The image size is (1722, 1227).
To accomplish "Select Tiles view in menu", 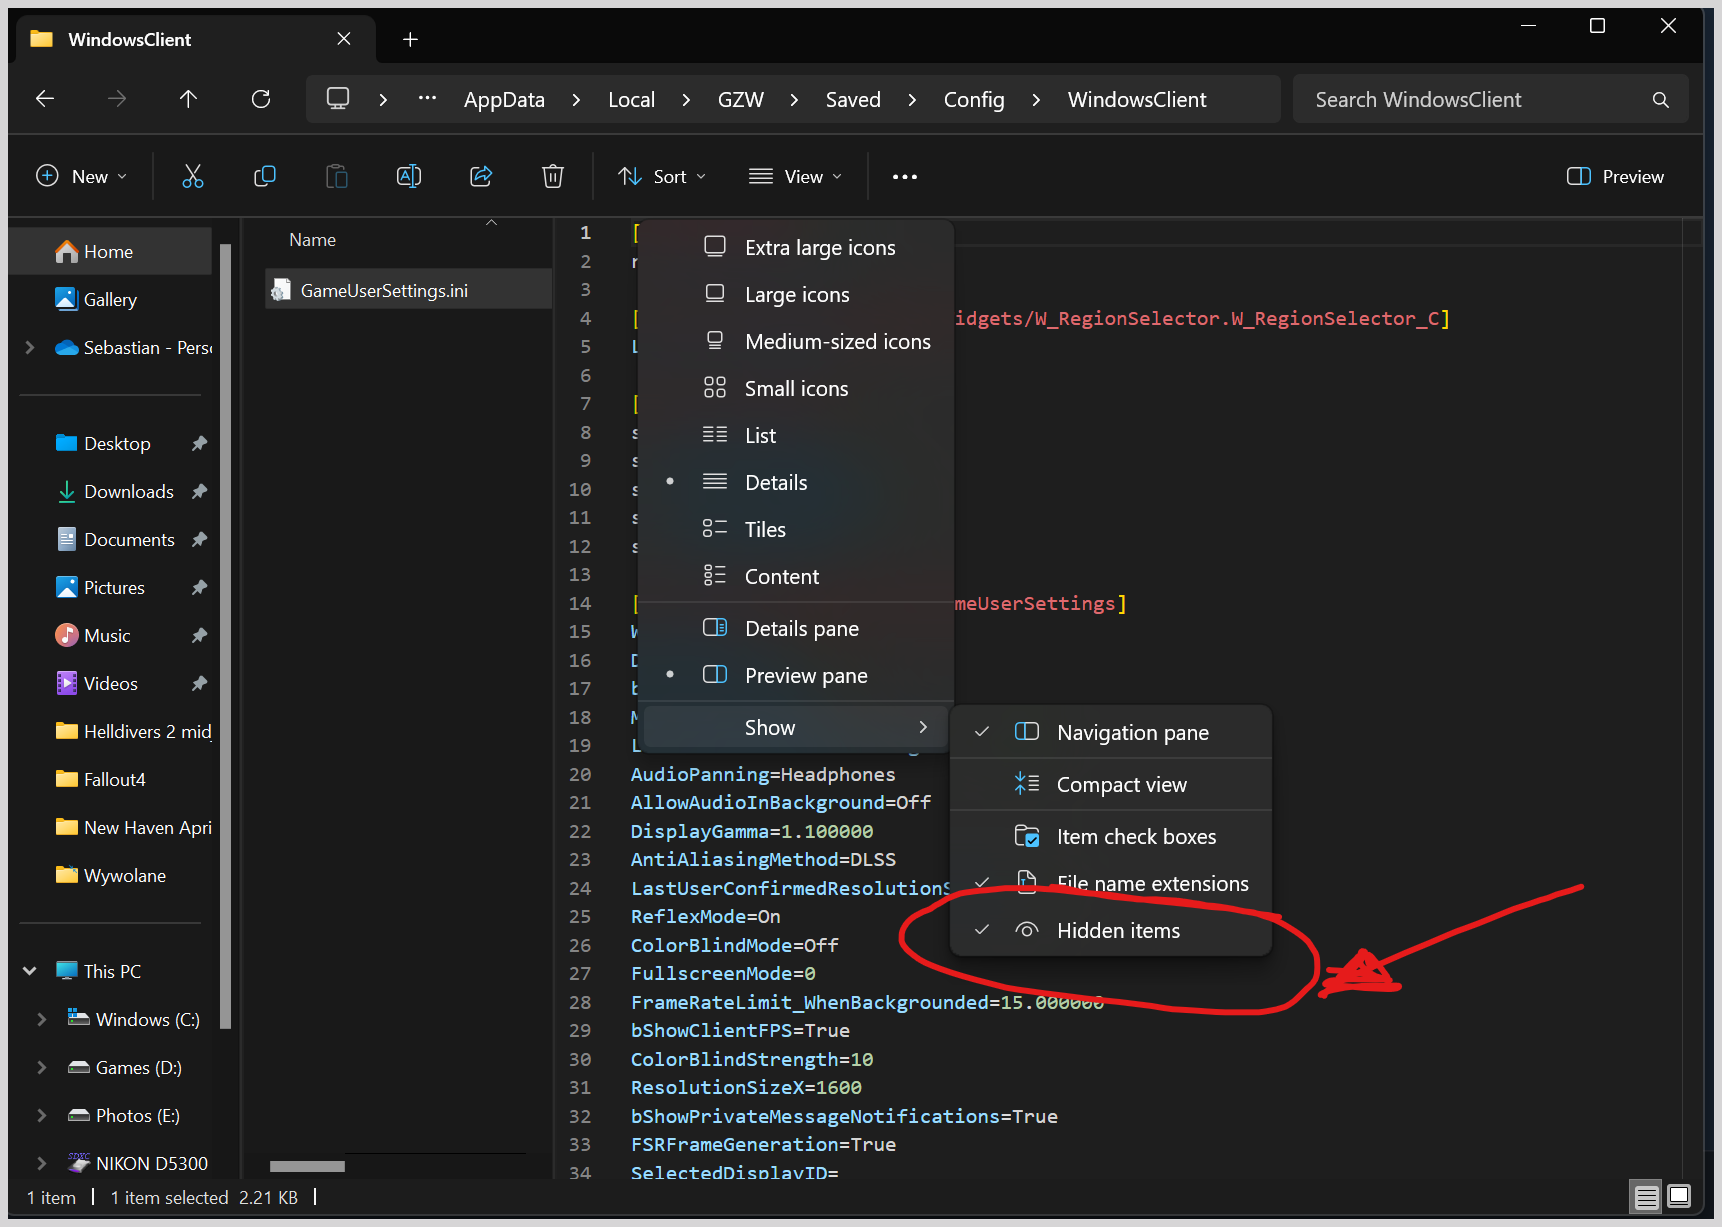I will pos(765,530).
